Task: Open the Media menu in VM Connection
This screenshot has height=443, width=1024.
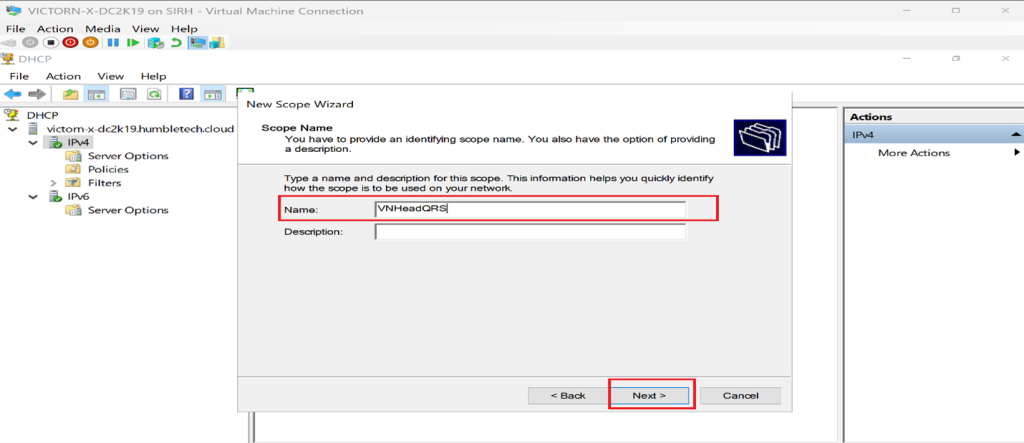Action: pyautogui.click(x=101, y=29)
